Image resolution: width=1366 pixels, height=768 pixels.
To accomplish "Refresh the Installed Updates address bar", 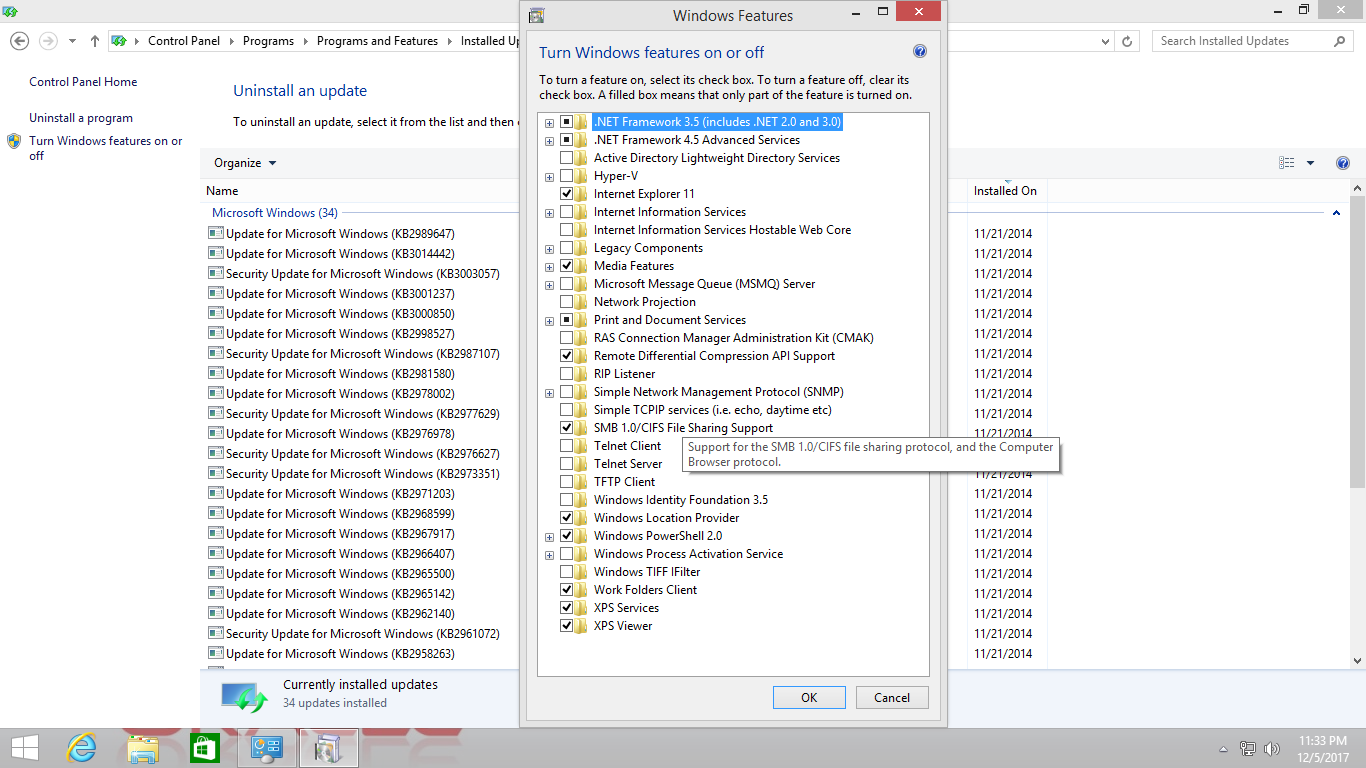I will pos(1127,41).
